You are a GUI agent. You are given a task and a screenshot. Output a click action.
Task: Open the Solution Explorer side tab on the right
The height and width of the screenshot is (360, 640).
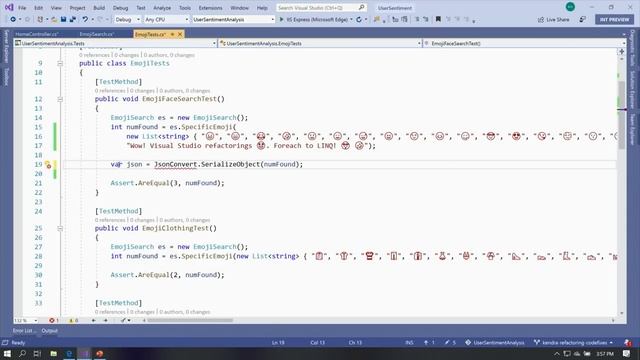[632, 90]
